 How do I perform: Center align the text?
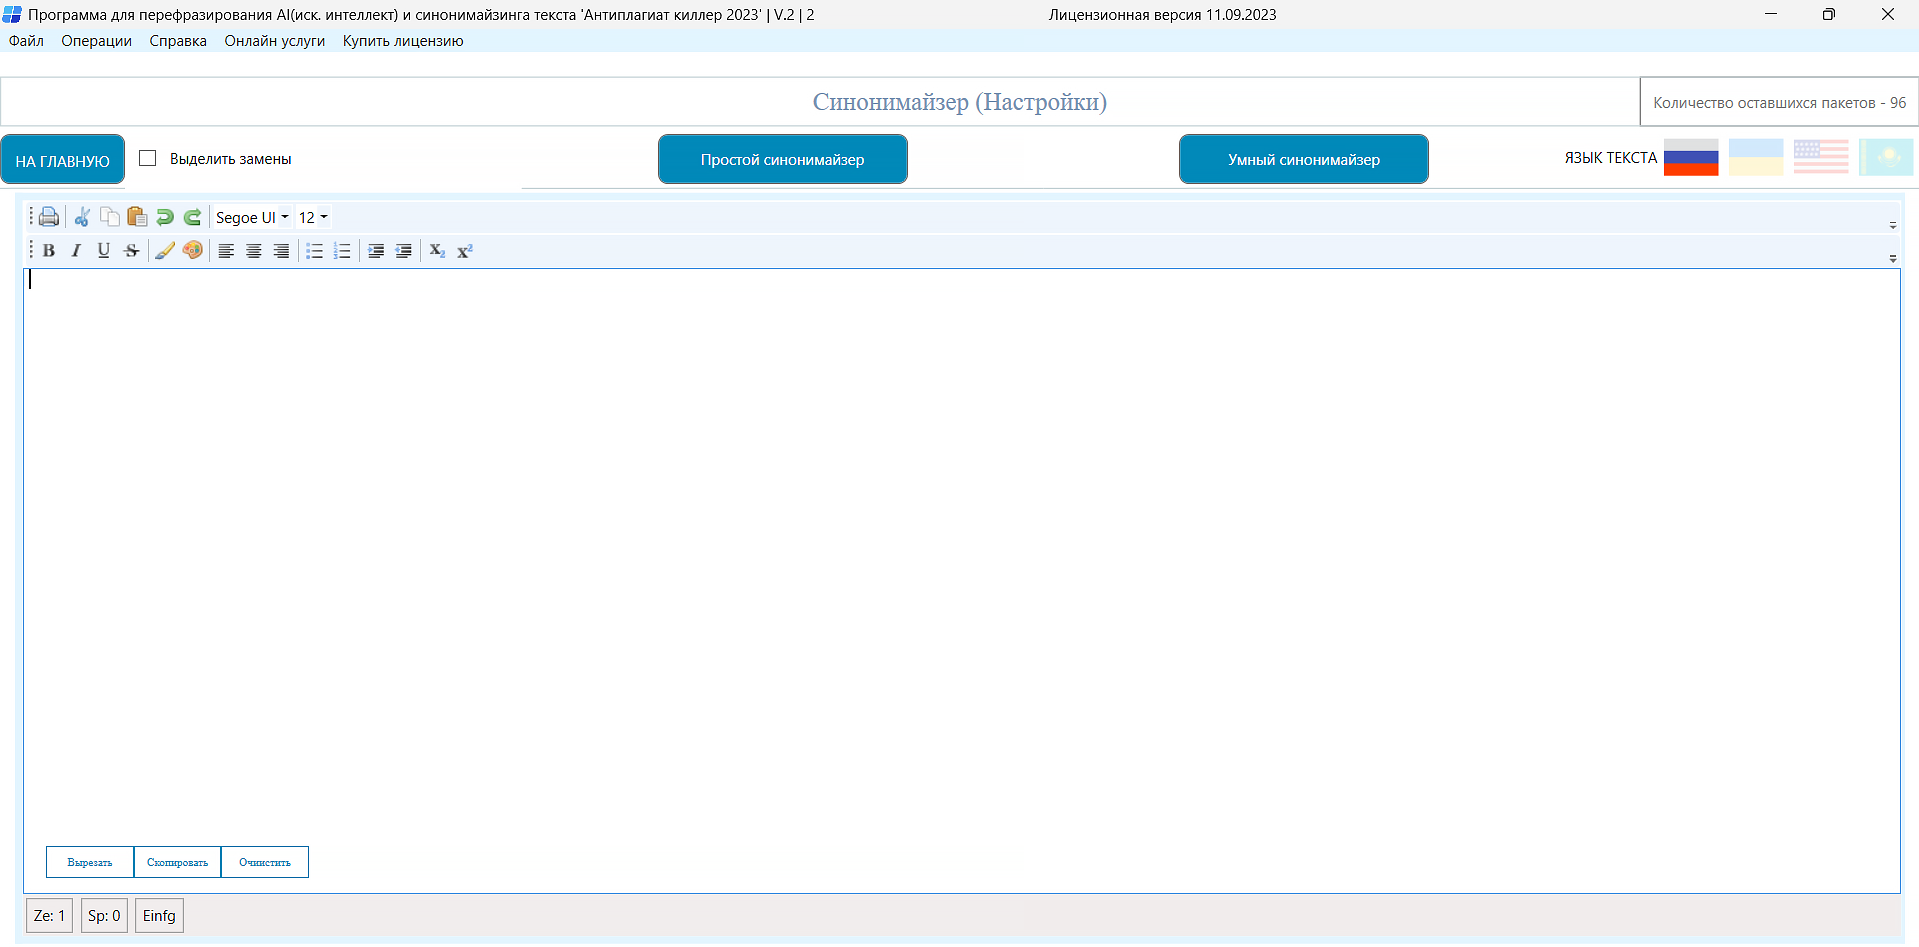254,251
